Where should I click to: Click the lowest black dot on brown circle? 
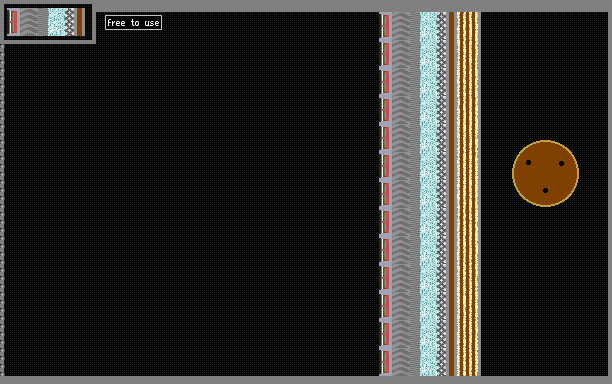tap(545, 190)
